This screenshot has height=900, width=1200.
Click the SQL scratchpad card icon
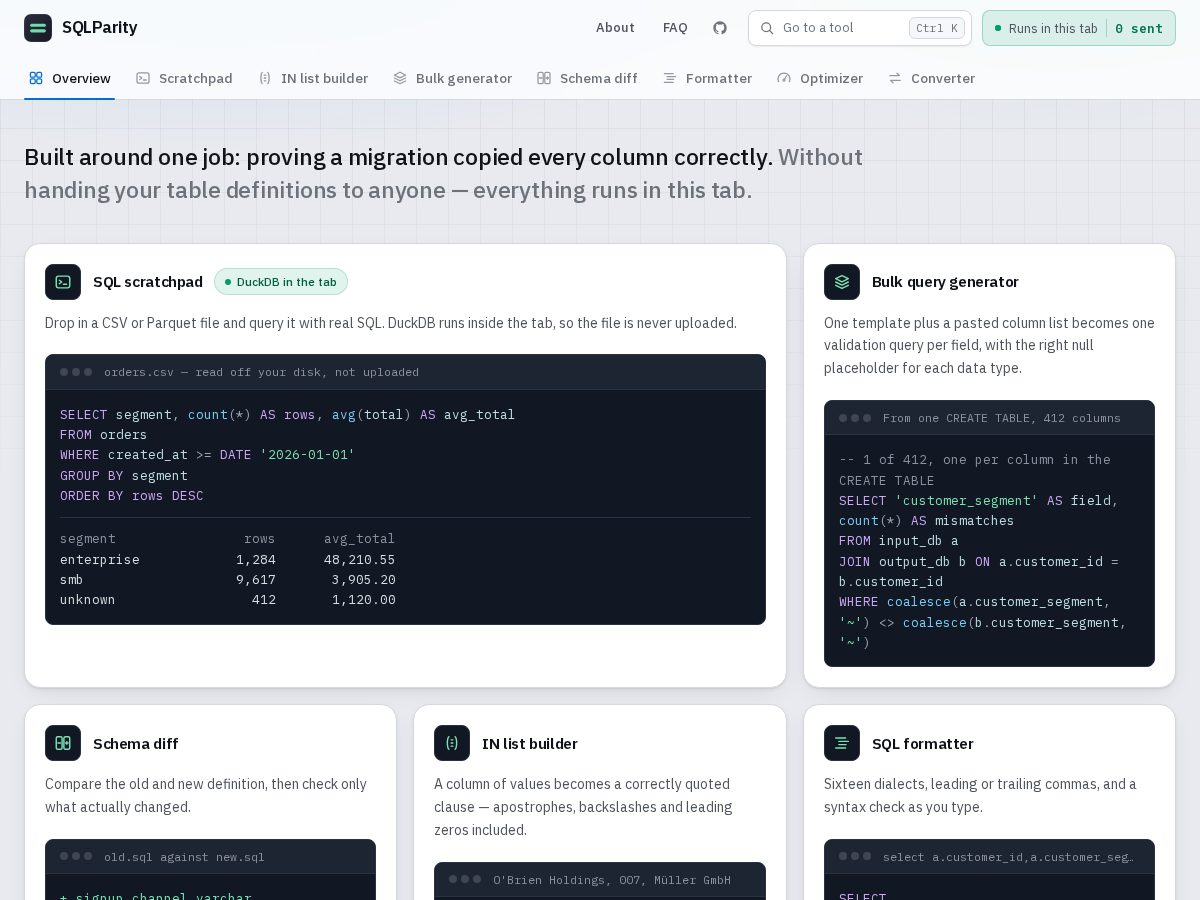point(63,282)
